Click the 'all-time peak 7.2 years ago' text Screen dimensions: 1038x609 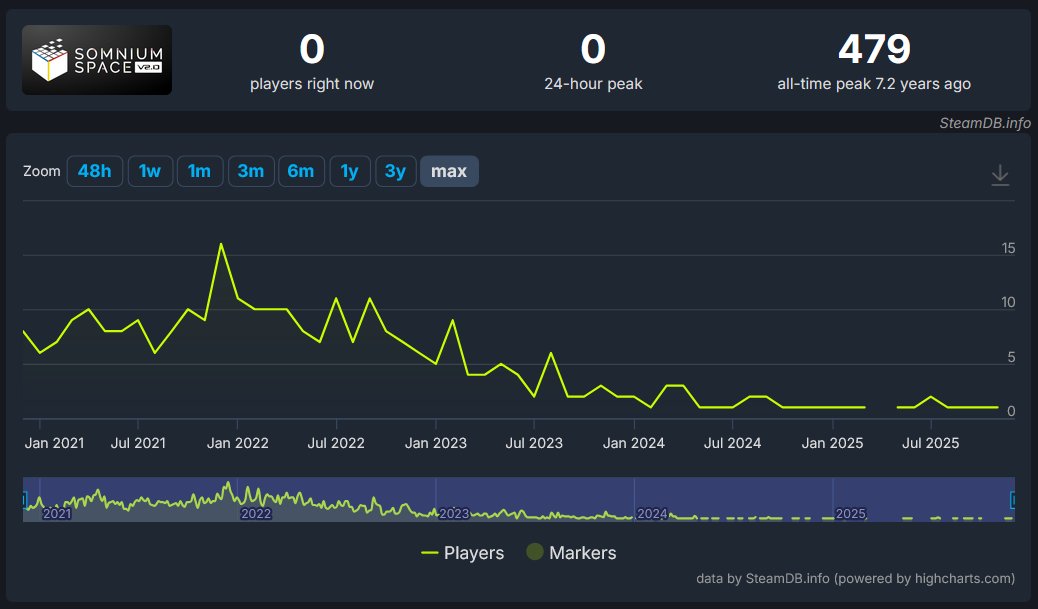tap(874, 84)
